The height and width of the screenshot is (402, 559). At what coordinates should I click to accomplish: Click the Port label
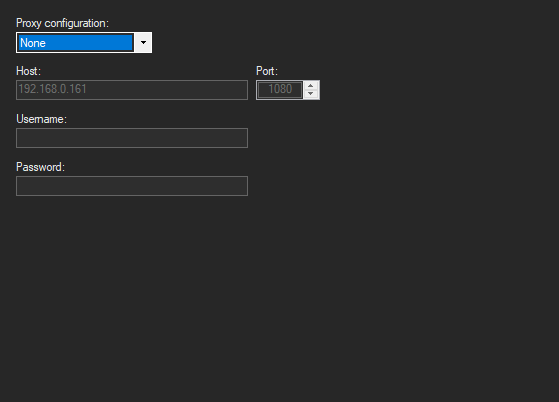coord(267,71)
